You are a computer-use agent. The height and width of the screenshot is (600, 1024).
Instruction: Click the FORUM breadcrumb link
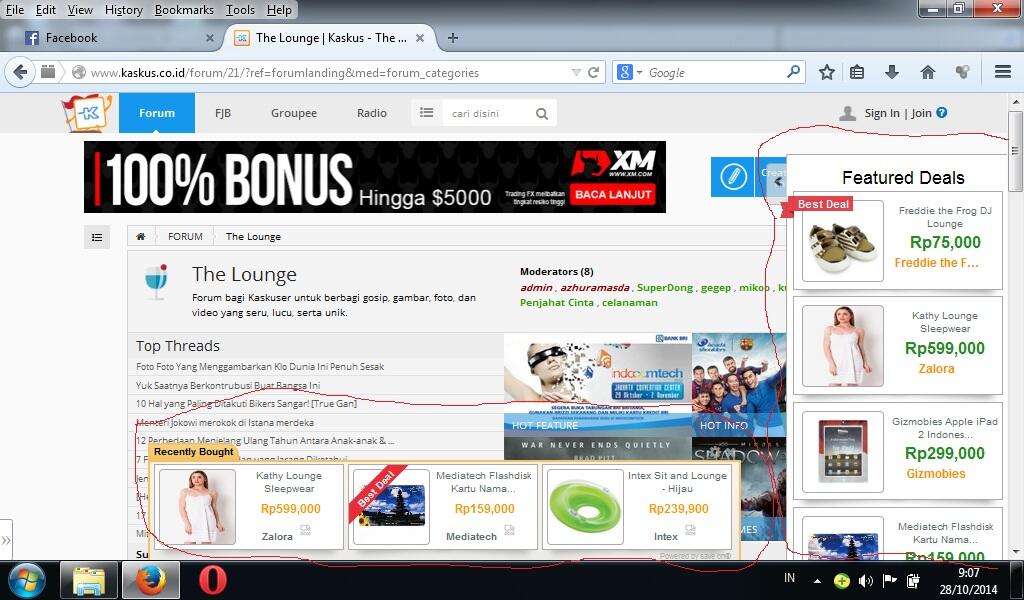click(x=185, y=236)
